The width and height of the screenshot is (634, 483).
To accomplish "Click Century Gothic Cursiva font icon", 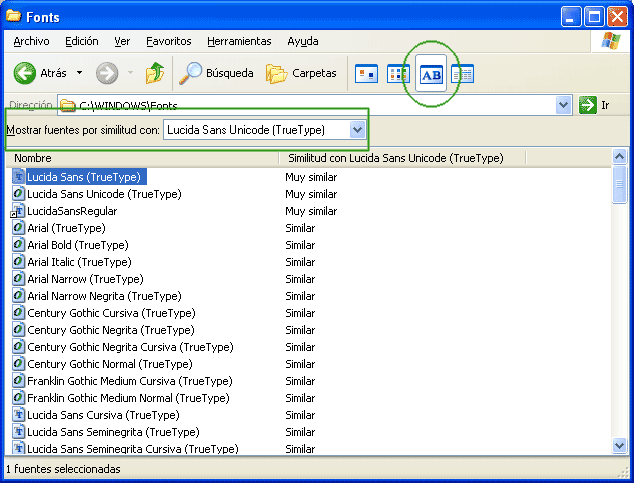I will [19, 312].
